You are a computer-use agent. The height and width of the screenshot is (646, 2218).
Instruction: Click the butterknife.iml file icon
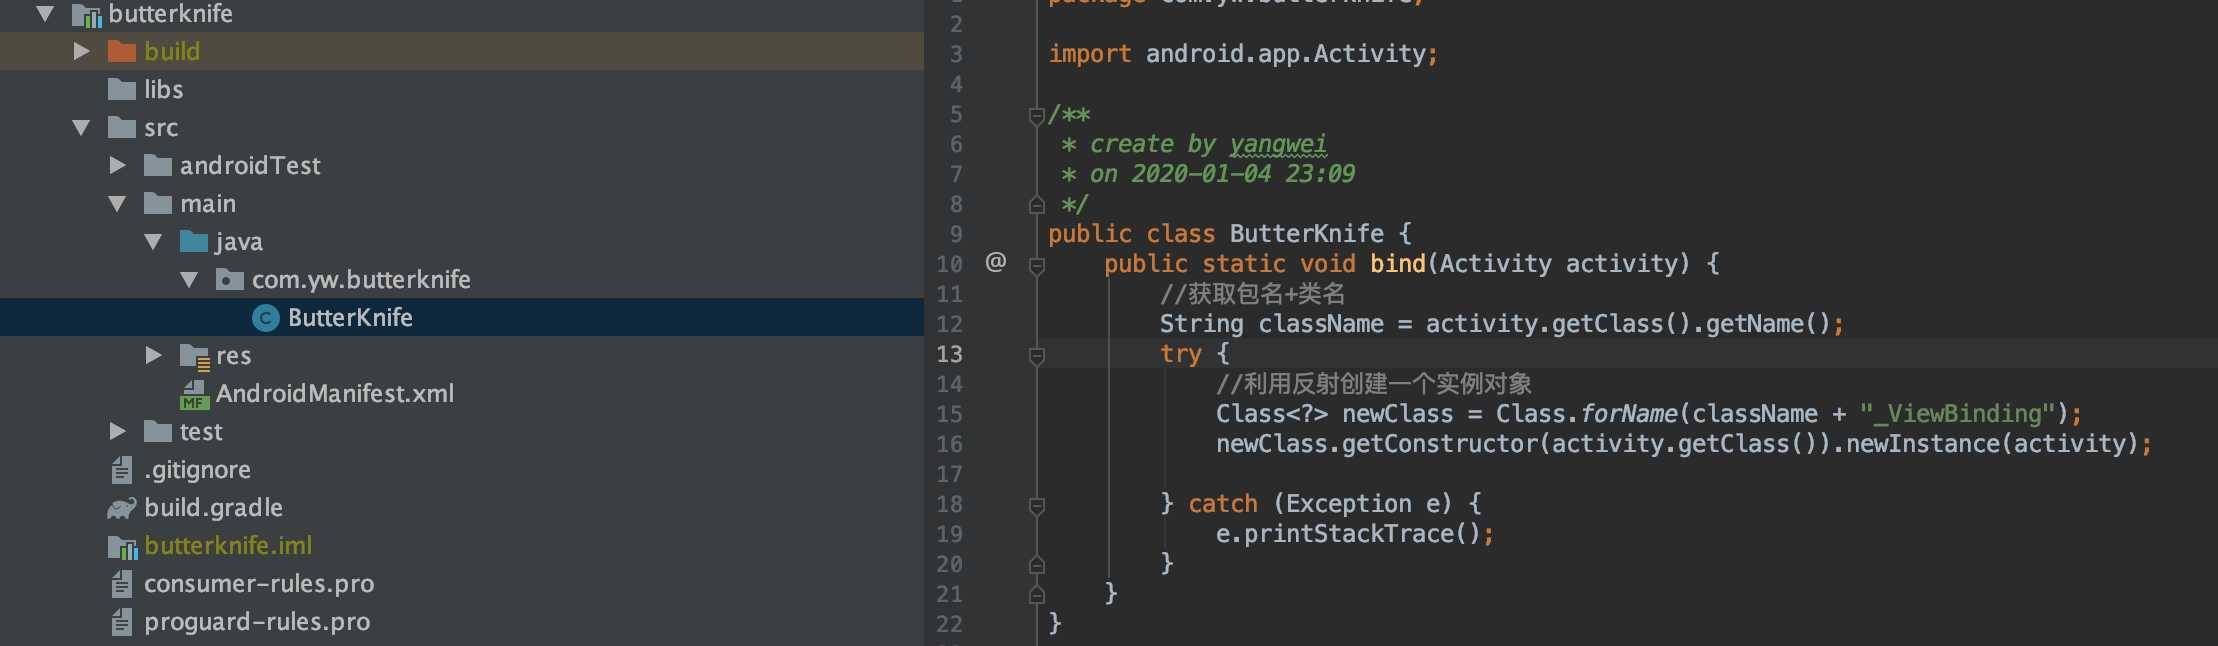point(122,546)
